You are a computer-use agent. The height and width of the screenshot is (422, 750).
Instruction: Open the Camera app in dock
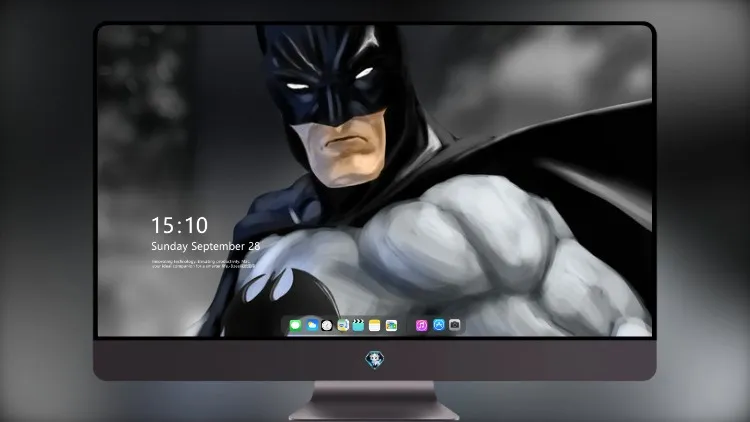pyautogui.click(x=455, y=325)
